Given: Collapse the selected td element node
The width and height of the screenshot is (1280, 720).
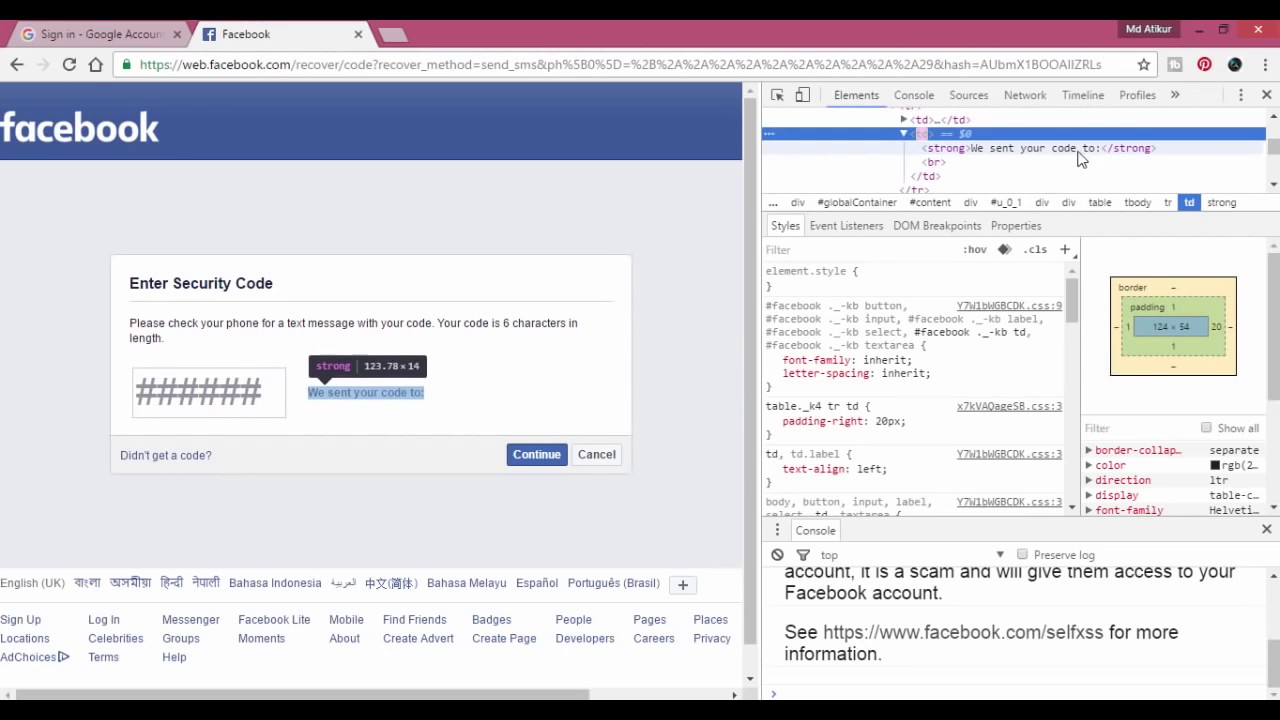Looking at the screenshot, I should point(904,133).
